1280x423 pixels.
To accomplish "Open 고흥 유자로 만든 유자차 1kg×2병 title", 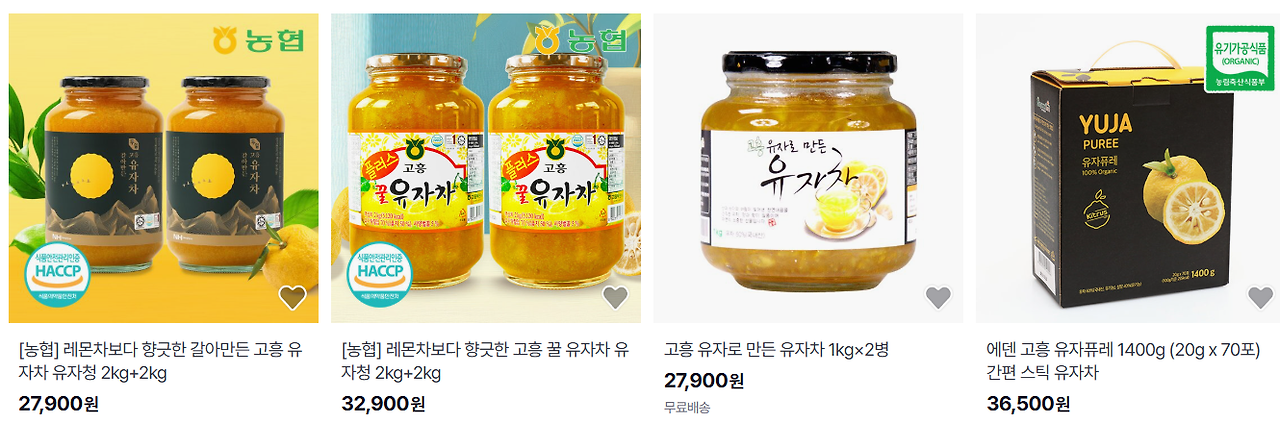I will coord(776,350).
